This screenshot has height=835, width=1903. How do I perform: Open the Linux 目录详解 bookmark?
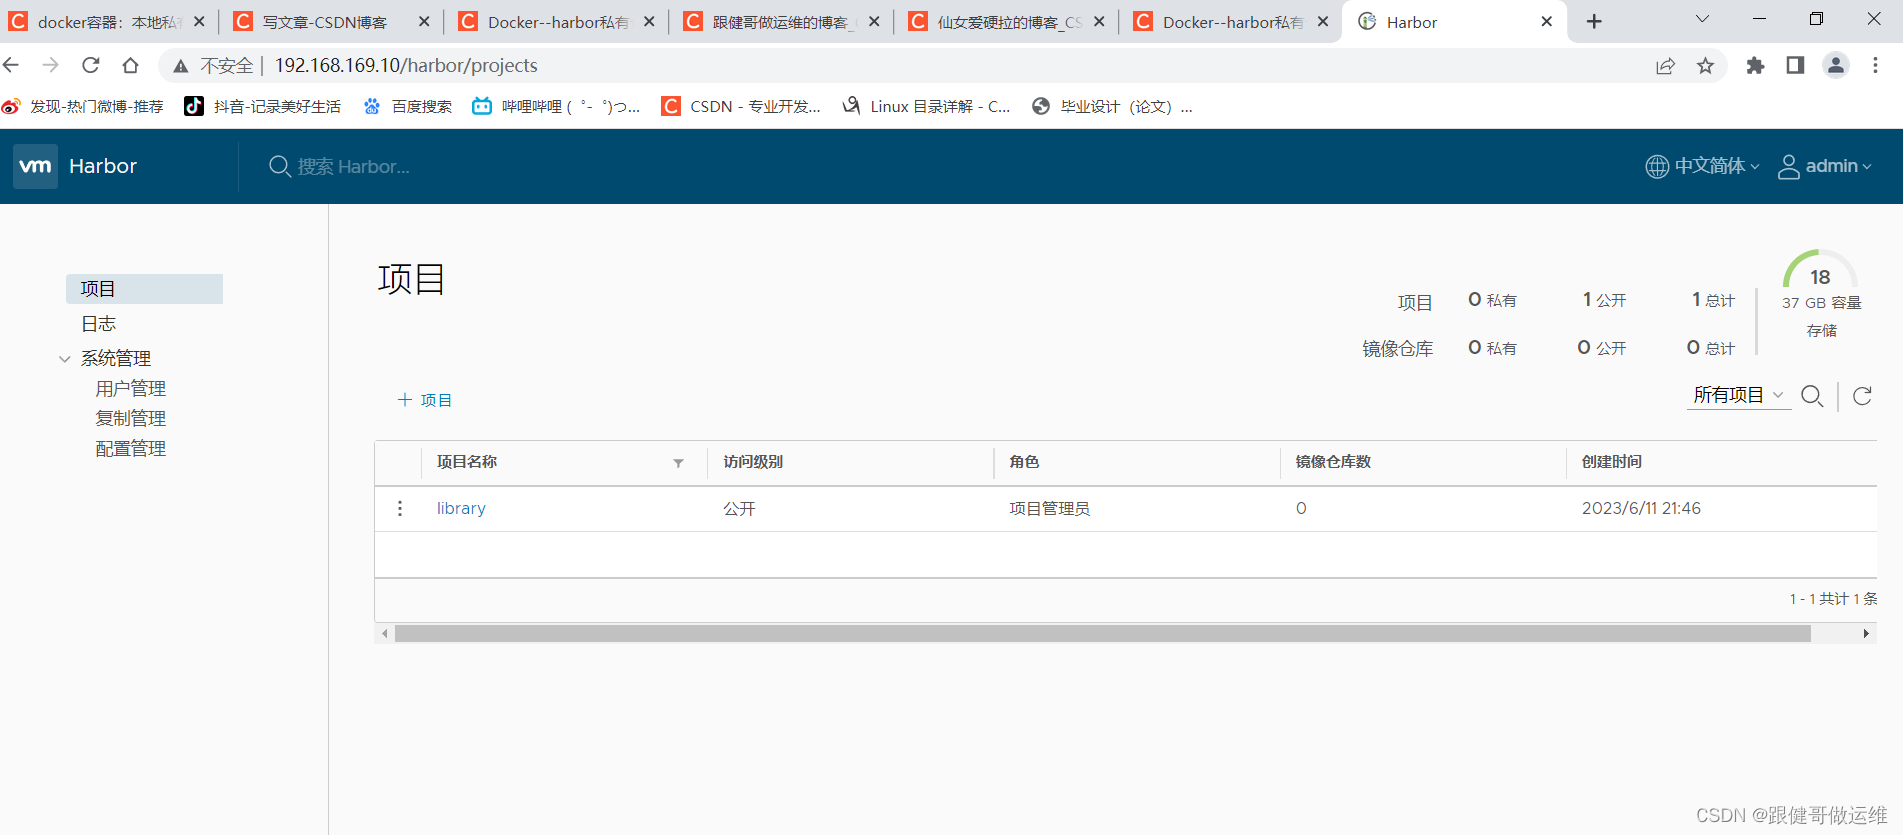coord(926,106)
